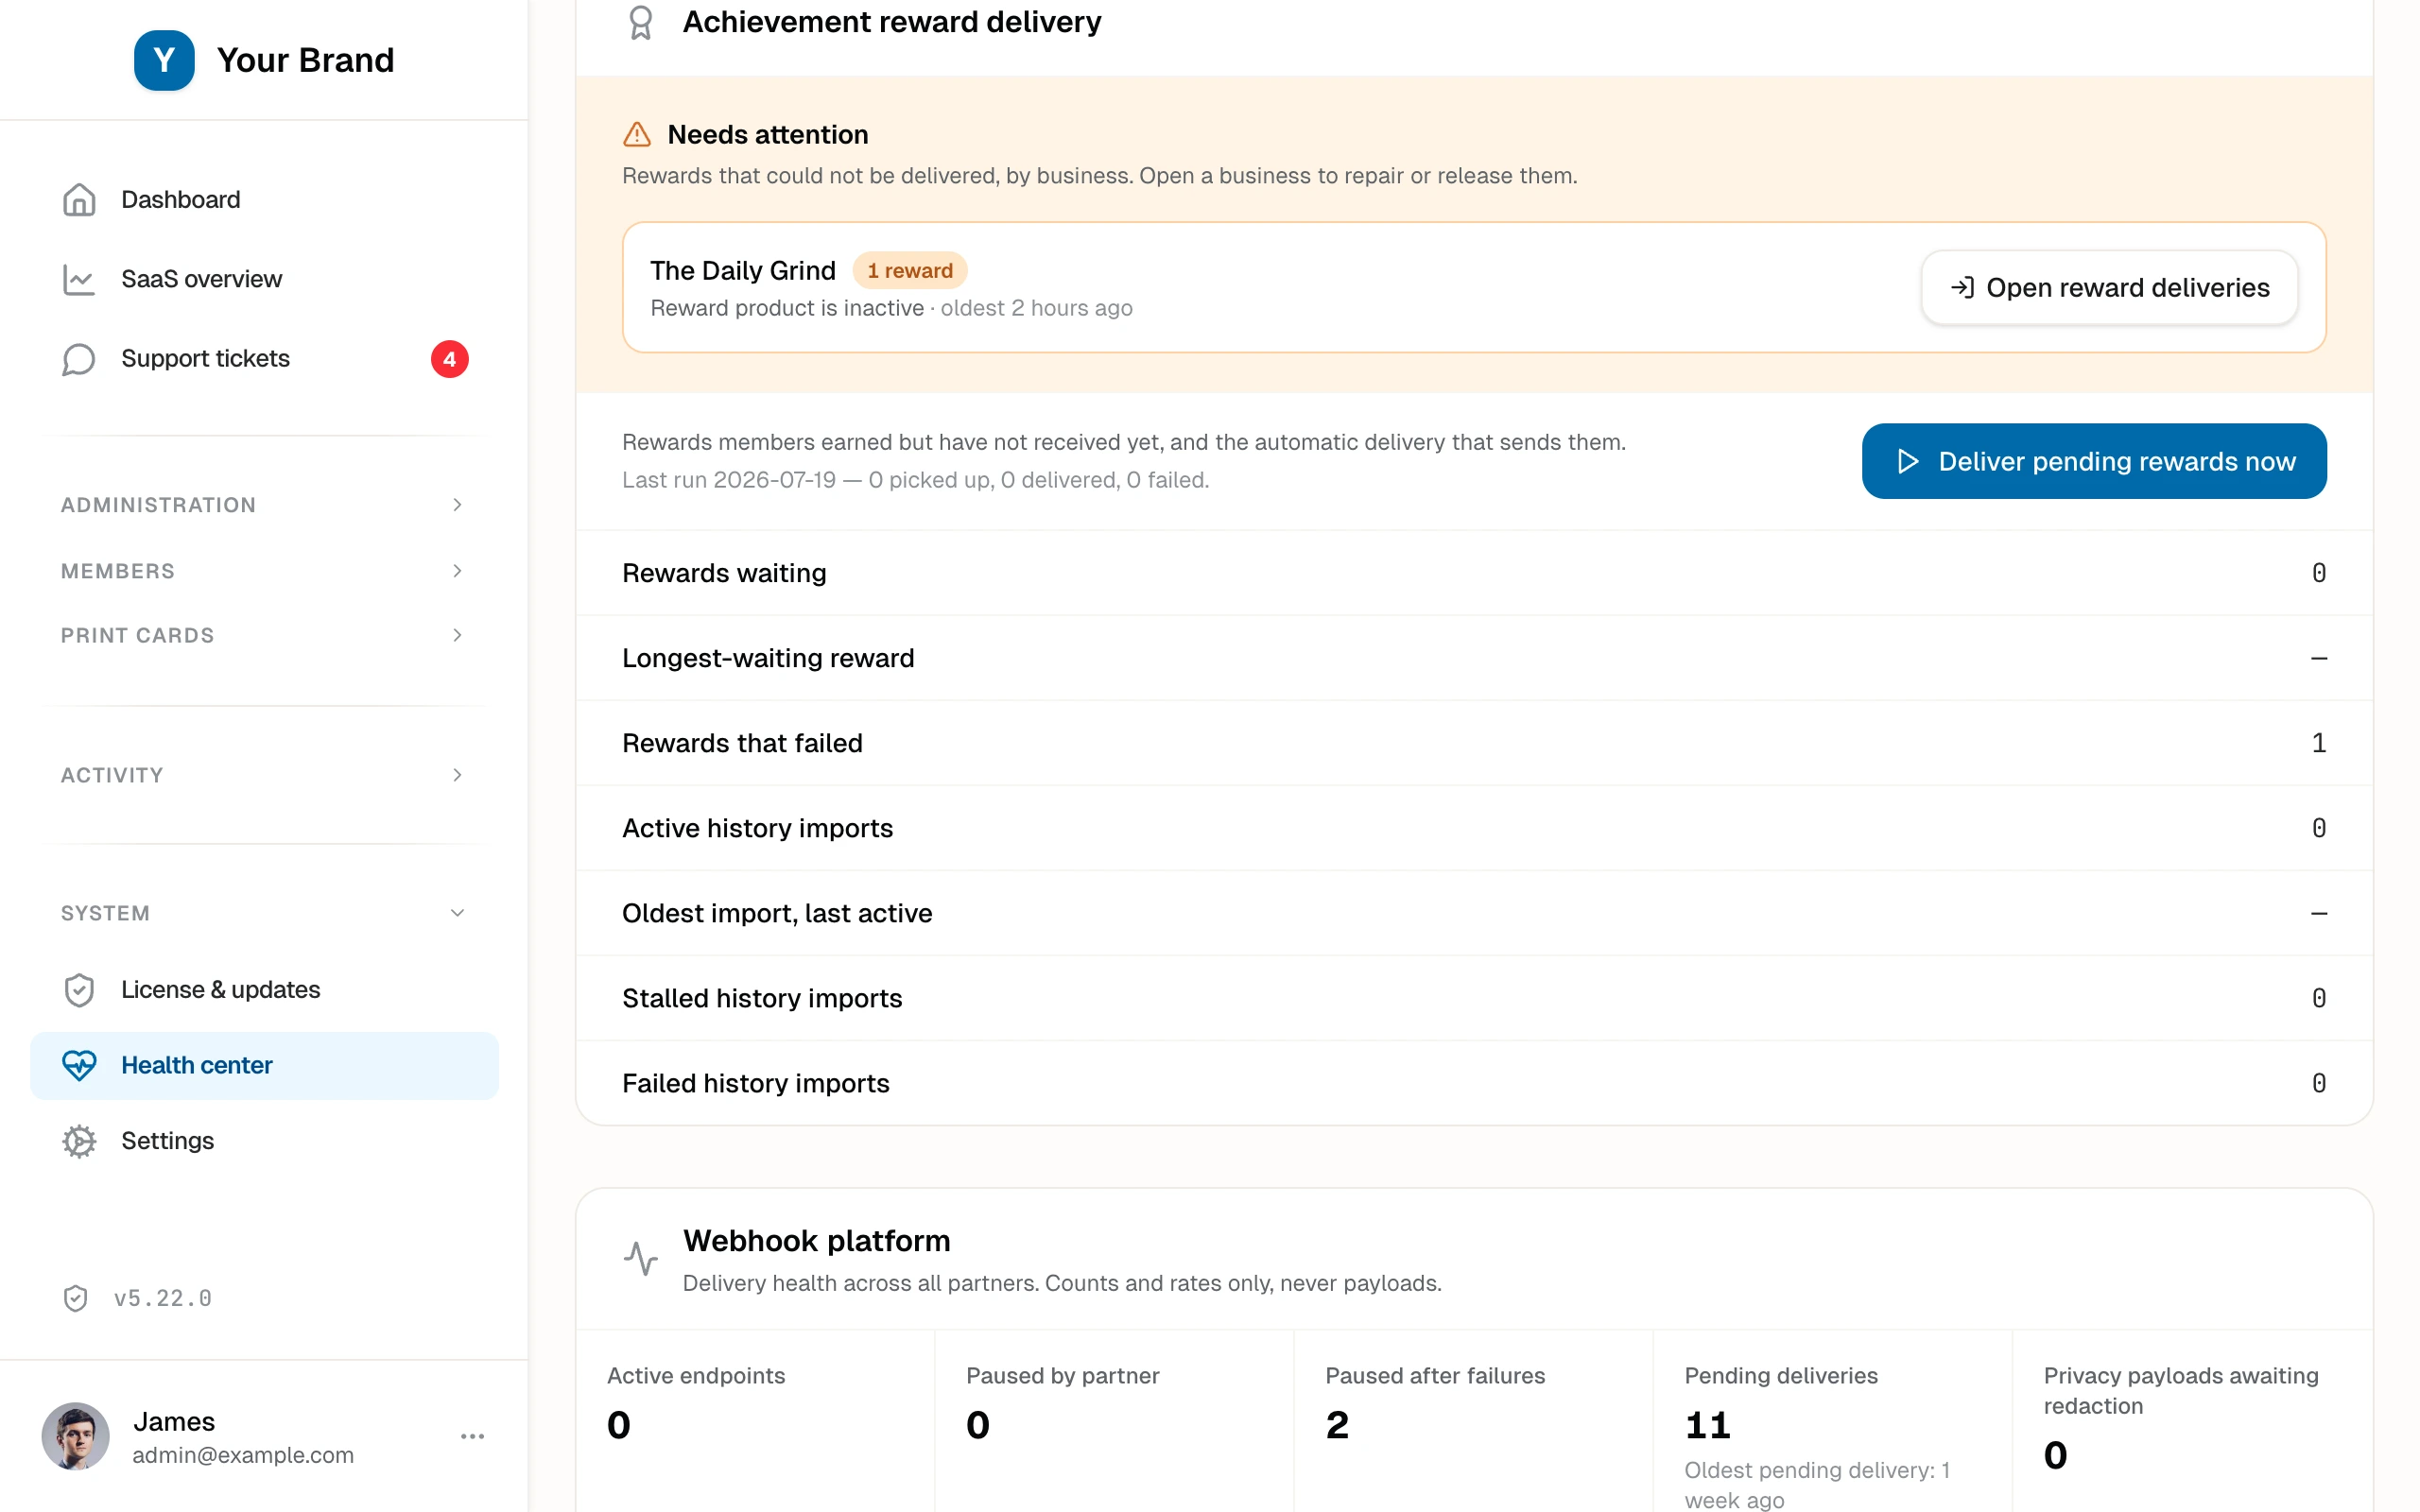
Task: Click Active history imports row
Action: (1474, 828)
